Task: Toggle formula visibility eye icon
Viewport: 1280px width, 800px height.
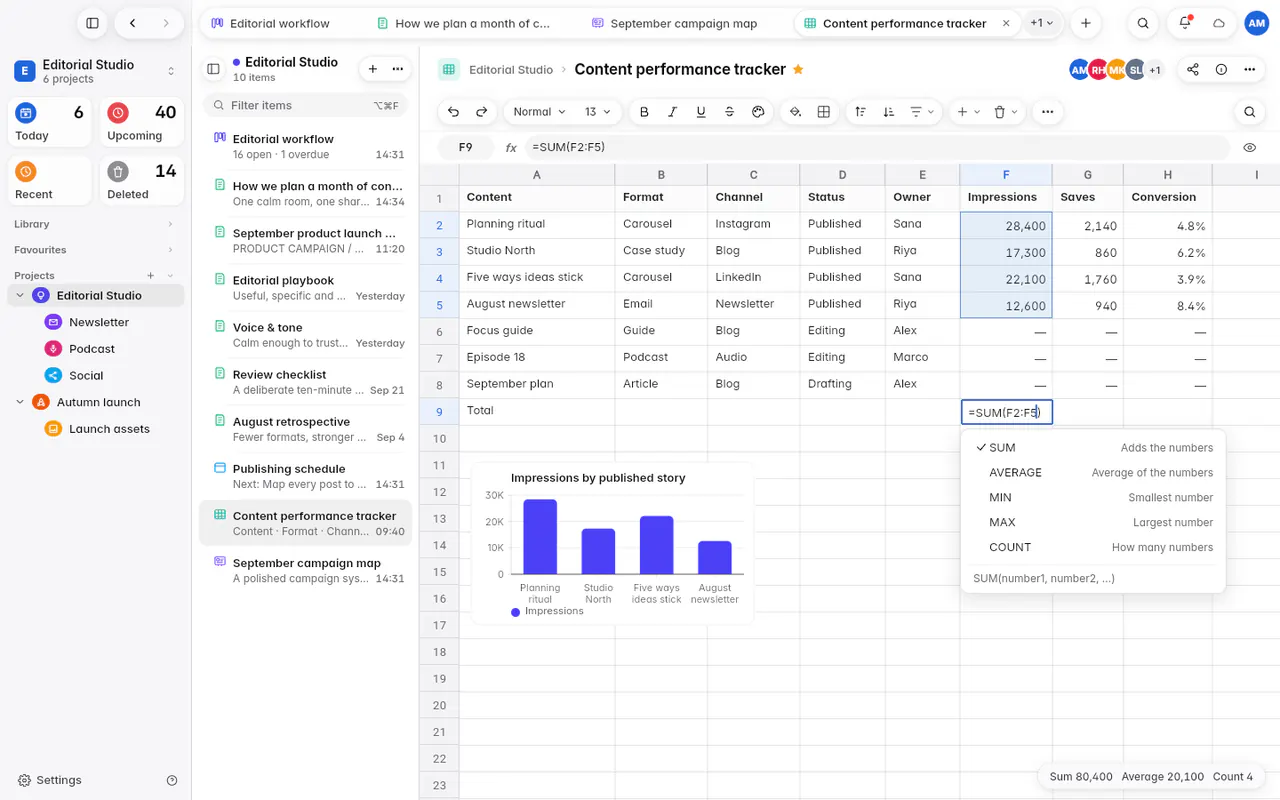Action: (1250, 147)
